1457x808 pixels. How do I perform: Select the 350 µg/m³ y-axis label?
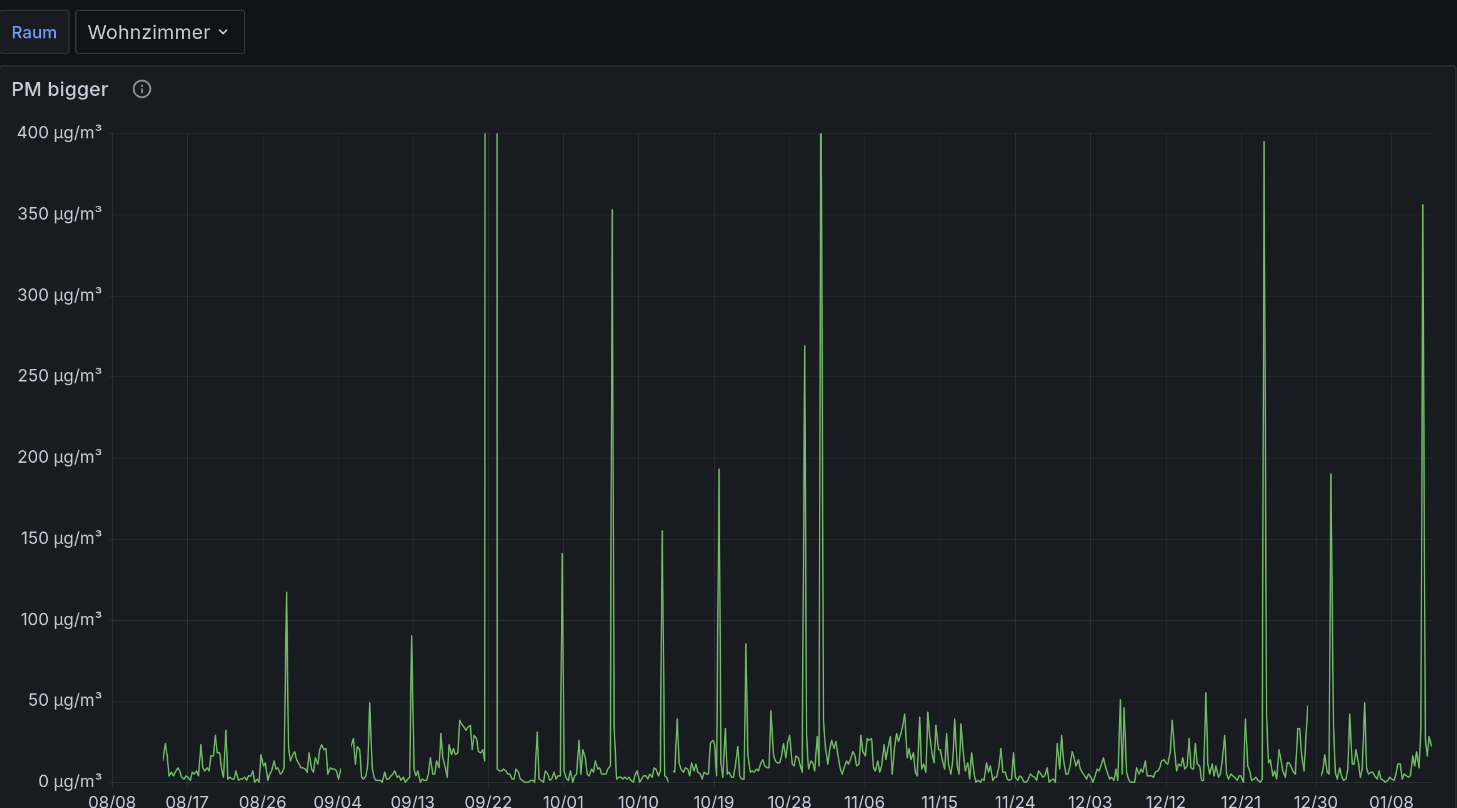click(x=60, y=214)
